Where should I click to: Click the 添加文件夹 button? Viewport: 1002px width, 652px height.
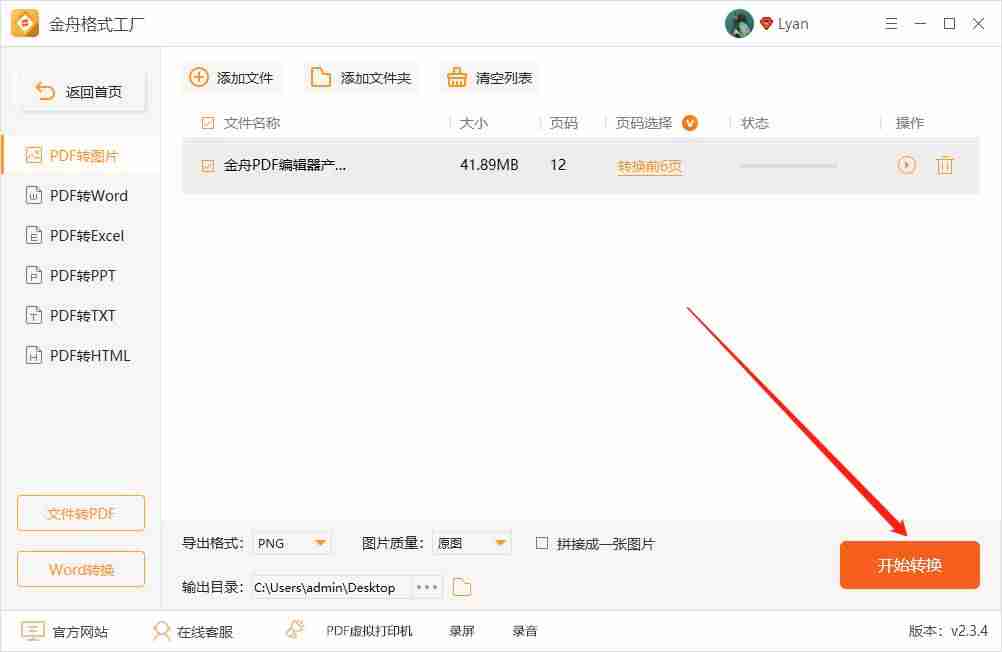coord(361,77)
